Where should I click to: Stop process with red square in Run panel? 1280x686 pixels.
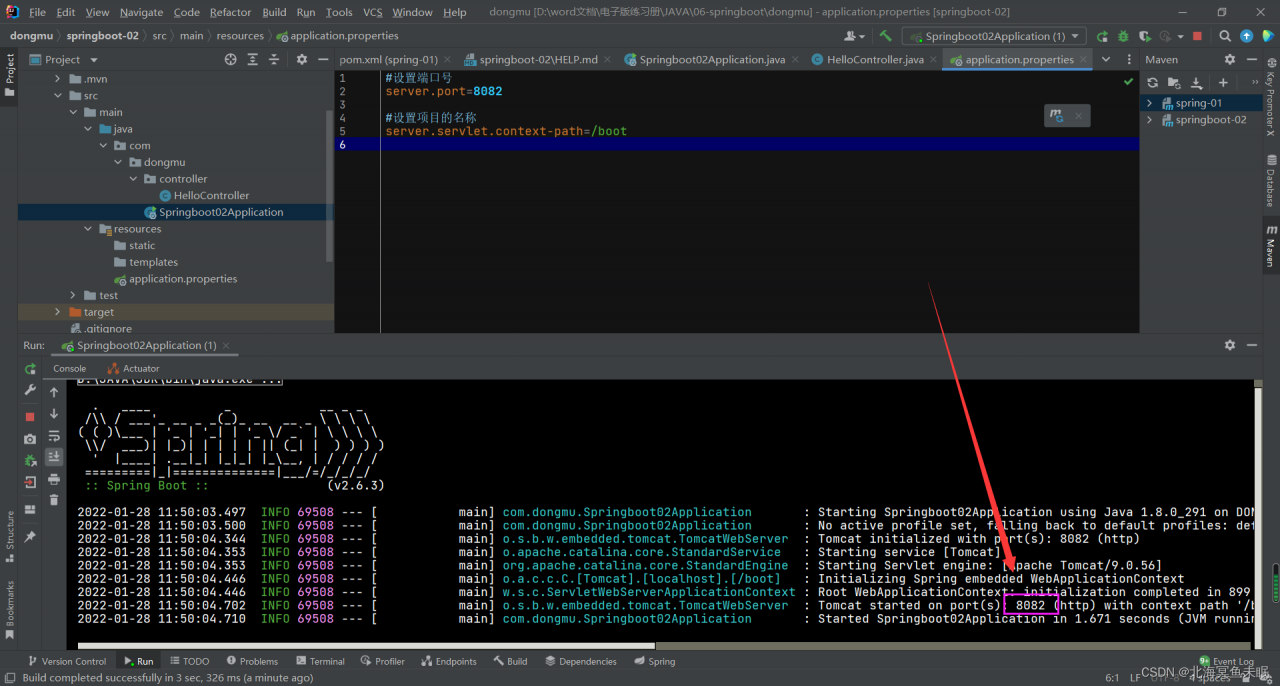coord(30,416)
